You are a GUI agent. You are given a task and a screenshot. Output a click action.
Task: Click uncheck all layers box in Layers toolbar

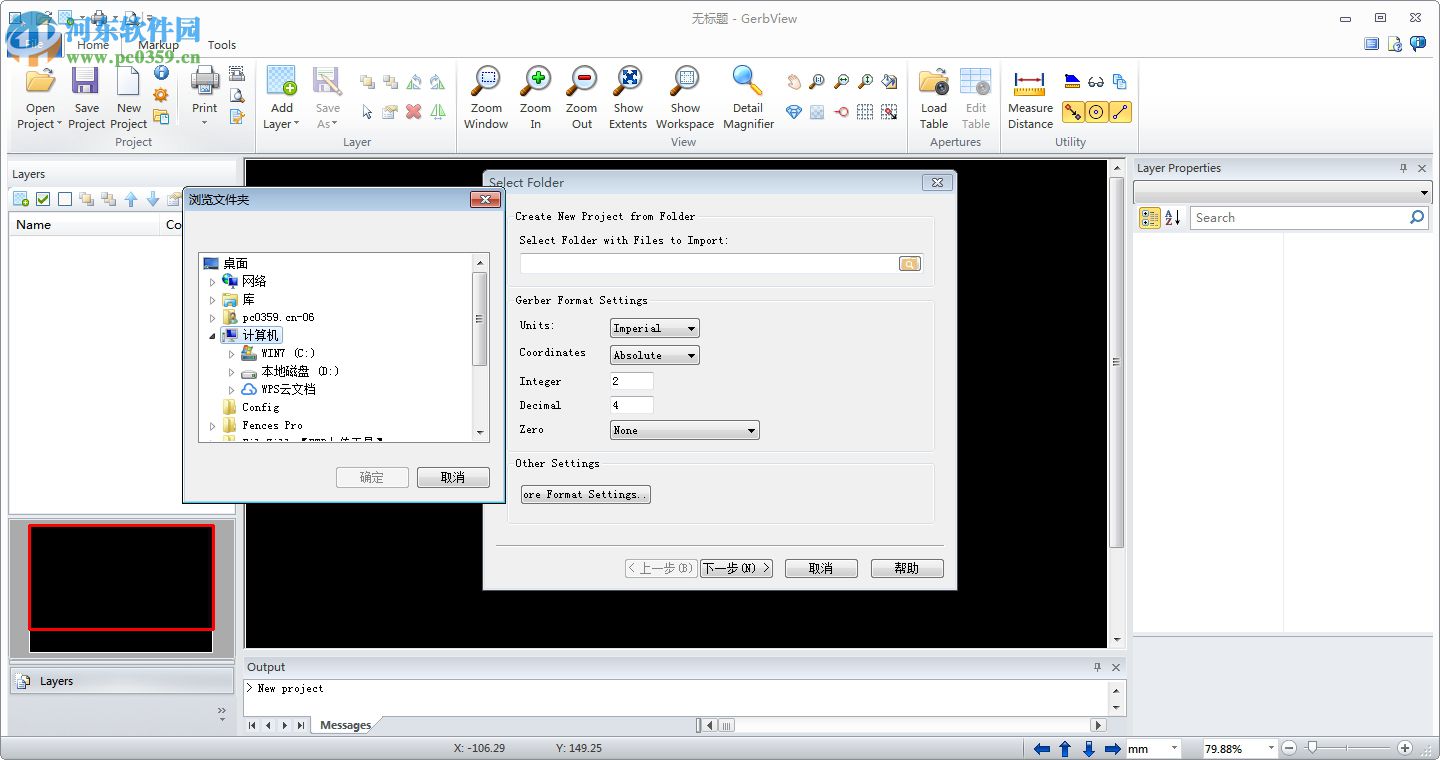pyautogui.click(x=65, y=199)
